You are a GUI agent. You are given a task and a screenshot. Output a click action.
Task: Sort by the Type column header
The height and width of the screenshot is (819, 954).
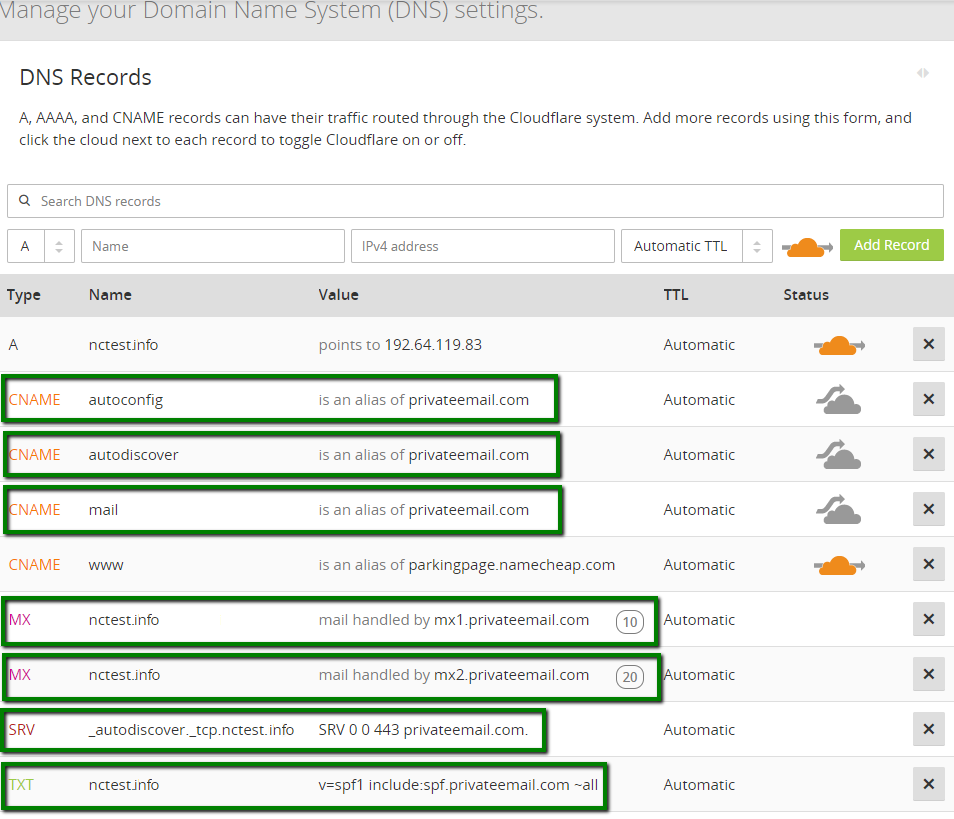click(24, 295)
